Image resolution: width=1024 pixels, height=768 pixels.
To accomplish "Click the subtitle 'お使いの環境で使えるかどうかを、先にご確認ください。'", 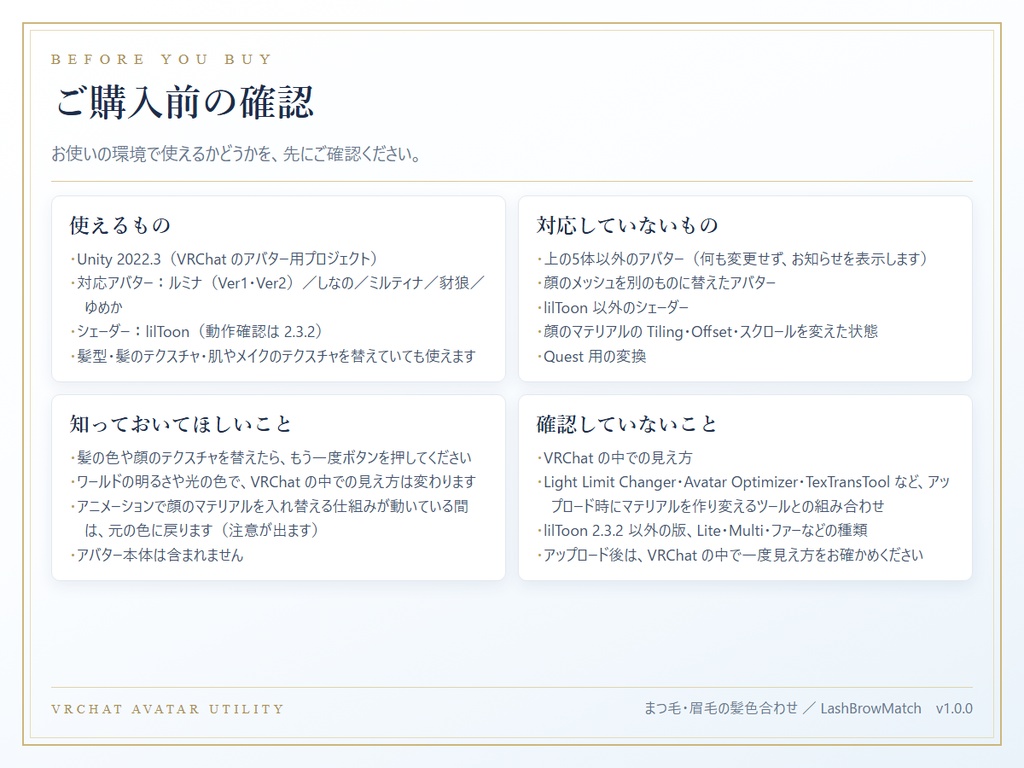I will tap(236, 154).
